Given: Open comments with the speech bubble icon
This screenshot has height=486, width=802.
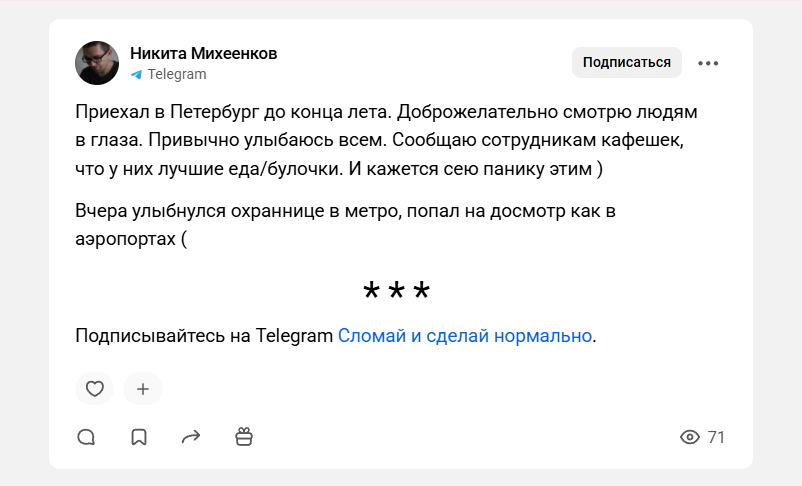Looking at the screenshot, I should tap(86, 437).
